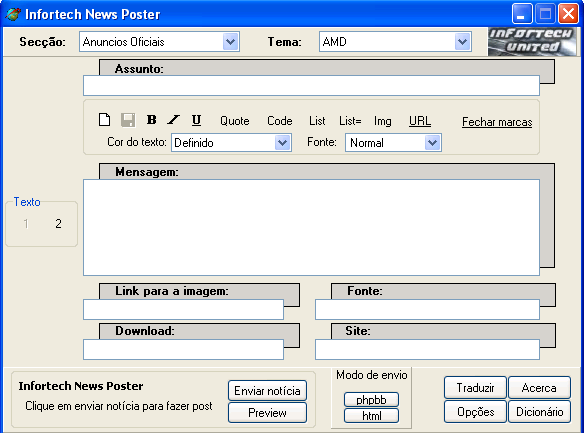Open the Dicionário button

coord(539,412)
